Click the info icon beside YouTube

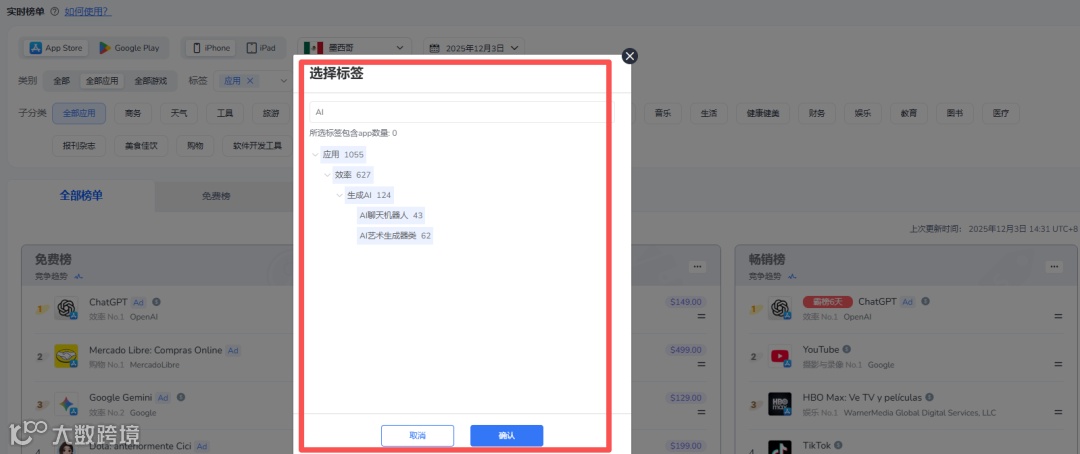(x=847, y=349)
